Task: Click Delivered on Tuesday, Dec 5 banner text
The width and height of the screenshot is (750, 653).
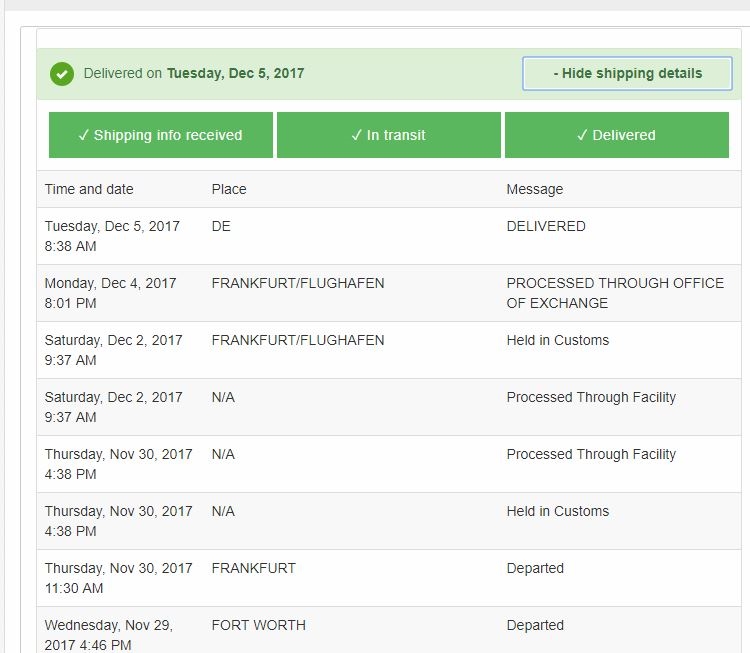Action: click(x=194, y=73)
